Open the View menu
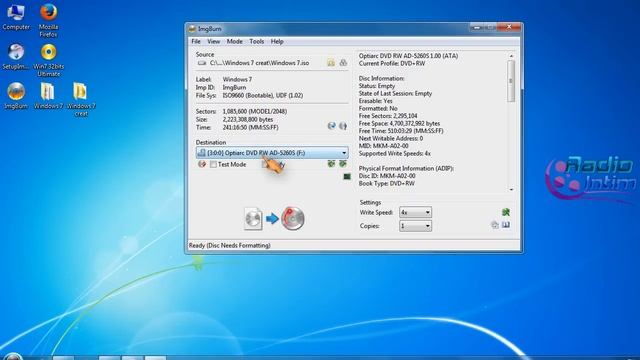The width and height of the screenshot is (640, 360). pyautogui.click(x=213, y=42)
